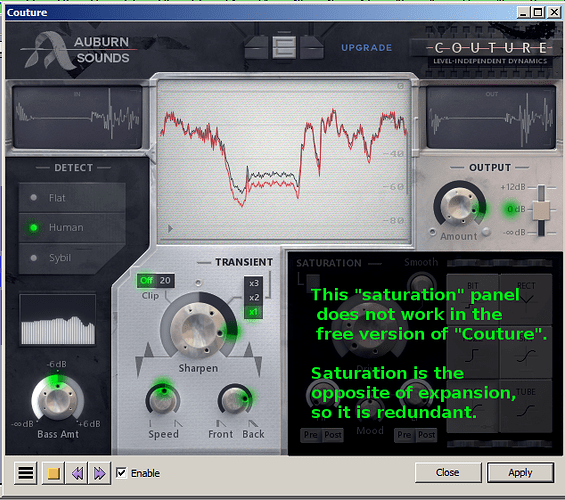Click the Speed knob
This screenshot has height=500, width=565.
[163, 400]
